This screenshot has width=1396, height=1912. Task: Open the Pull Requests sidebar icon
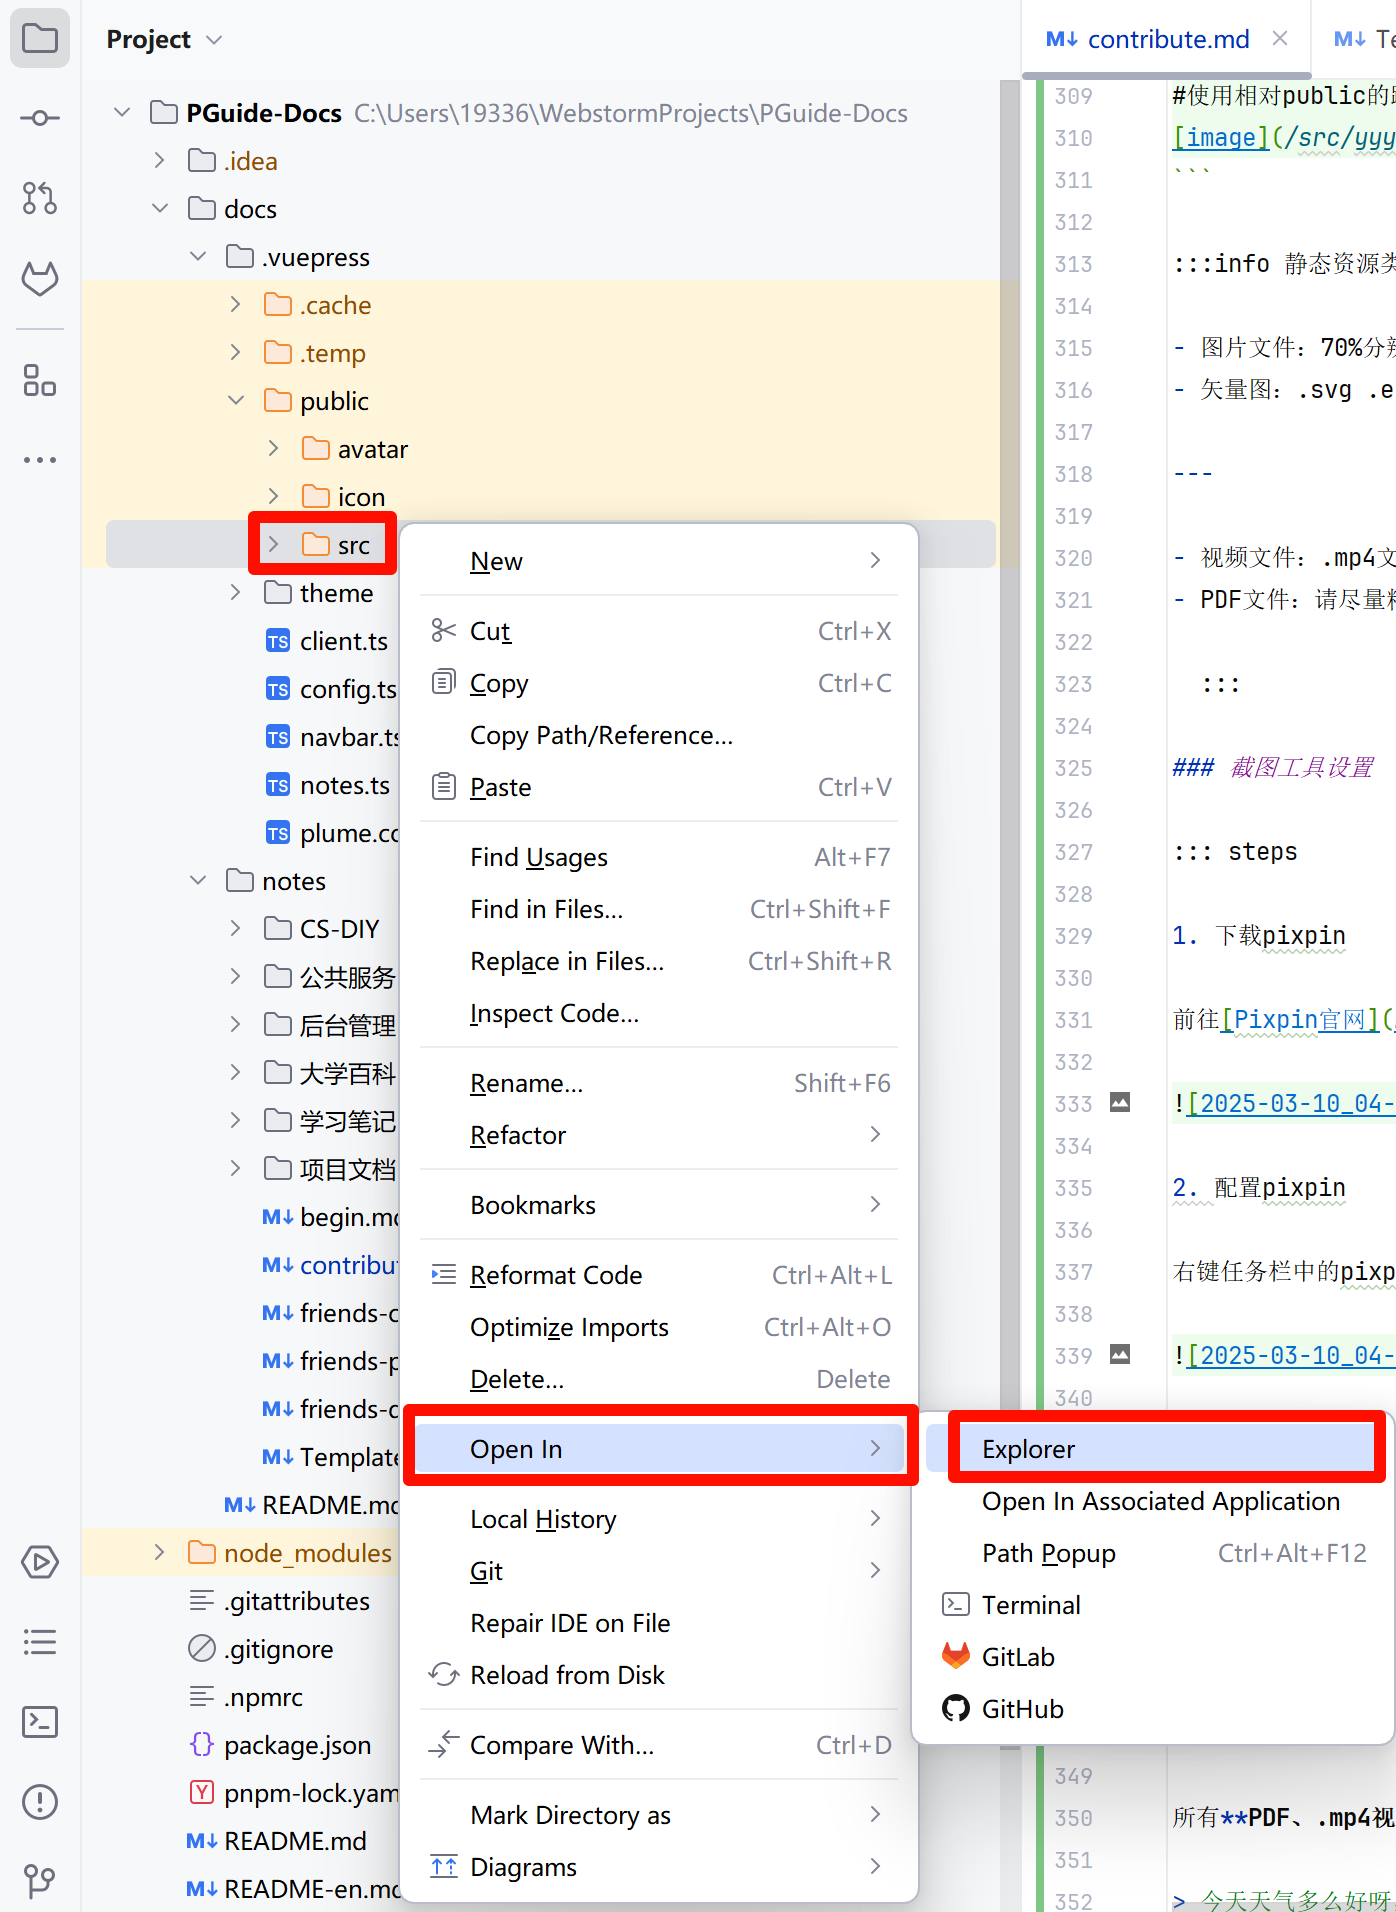[40, 198]
